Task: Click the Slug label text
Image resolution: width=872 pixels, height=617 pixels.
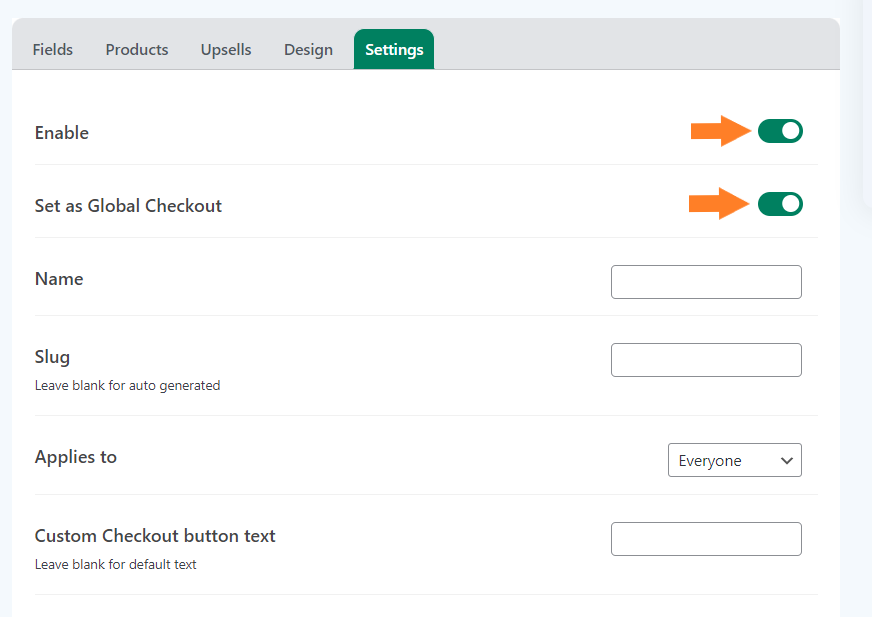Action: pyautogui.click(x=52, y=357)
